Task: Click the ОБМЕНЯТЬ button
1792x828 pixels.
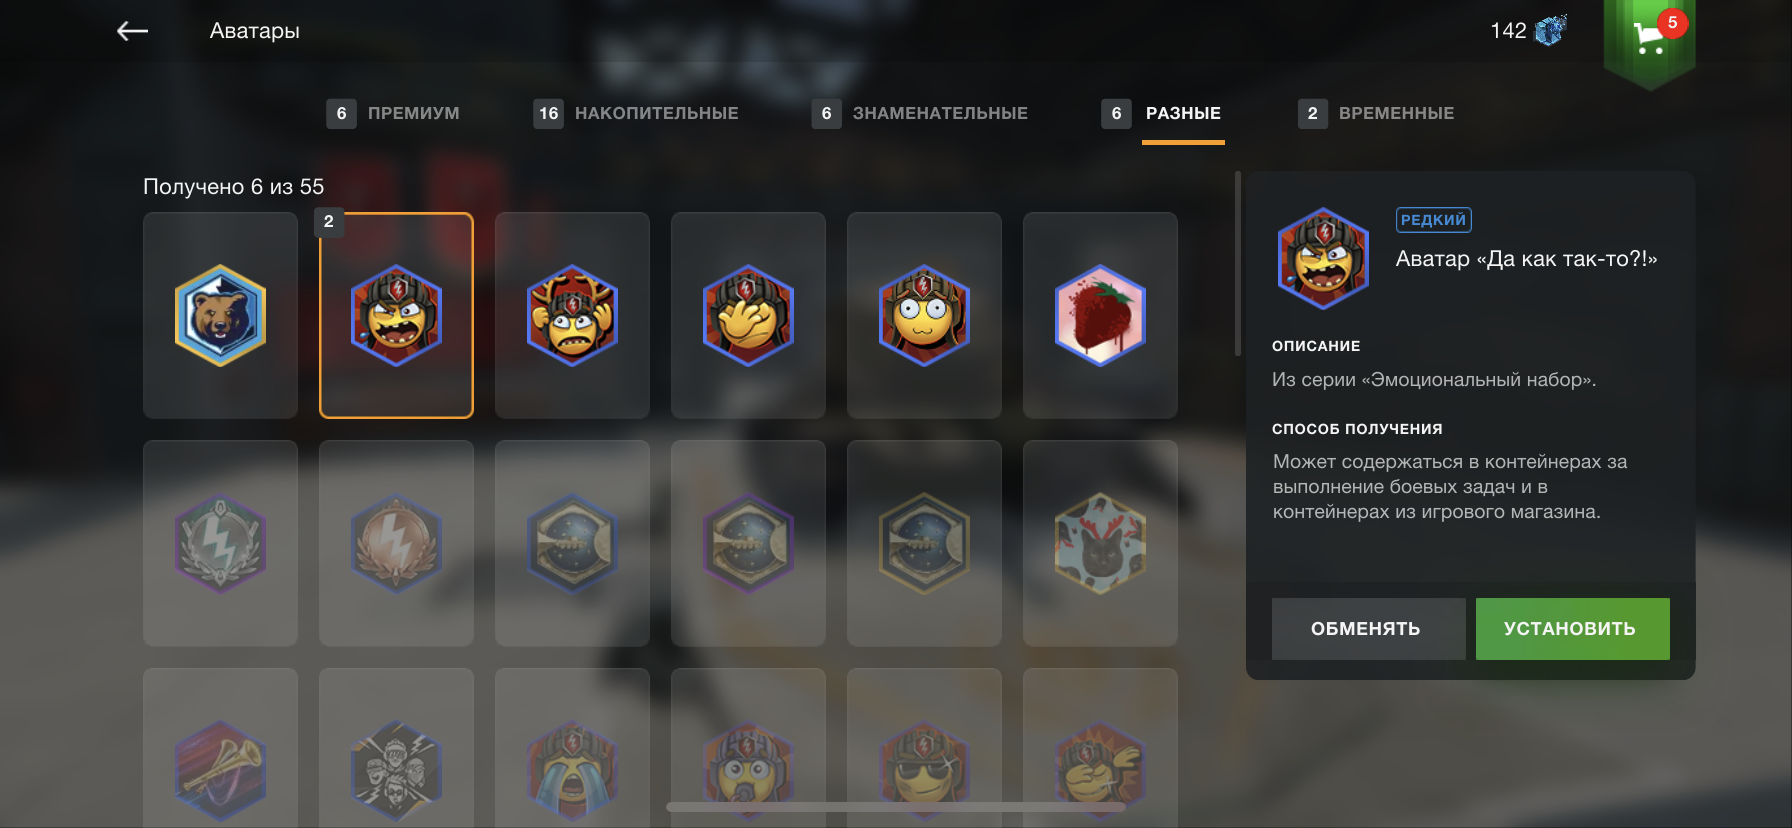Action: 1368,629
